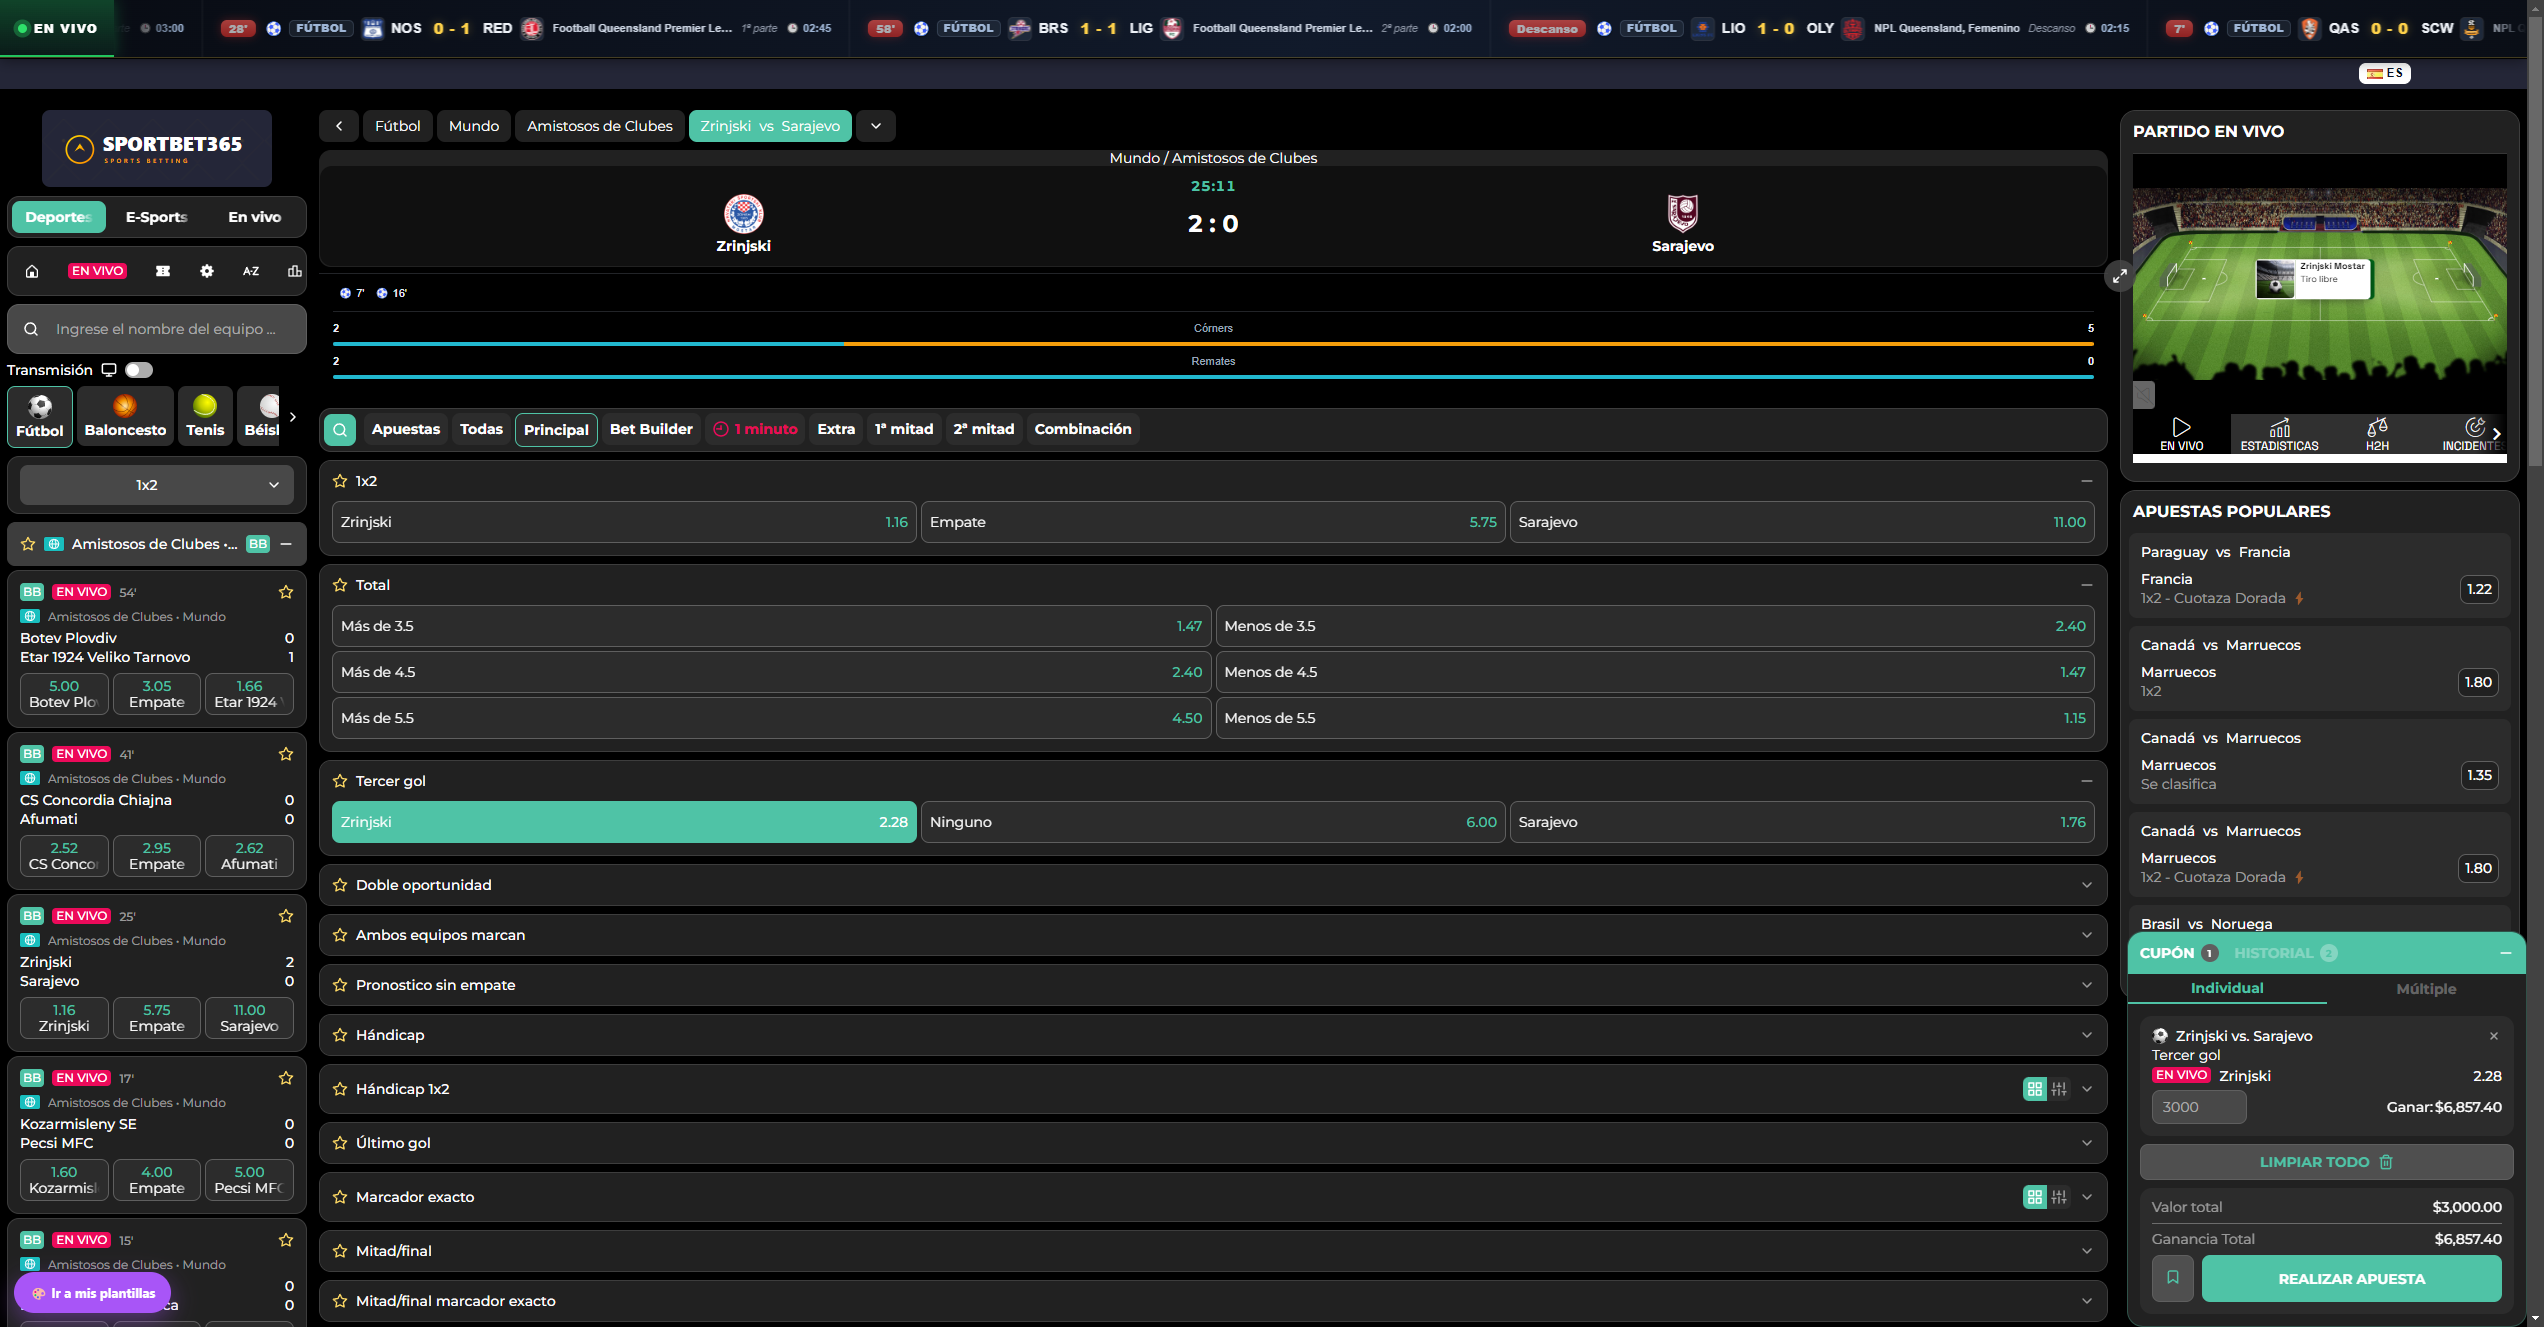Click the stake amount field showing 3000
2544x1327 pixels.
[2199, 1107]
